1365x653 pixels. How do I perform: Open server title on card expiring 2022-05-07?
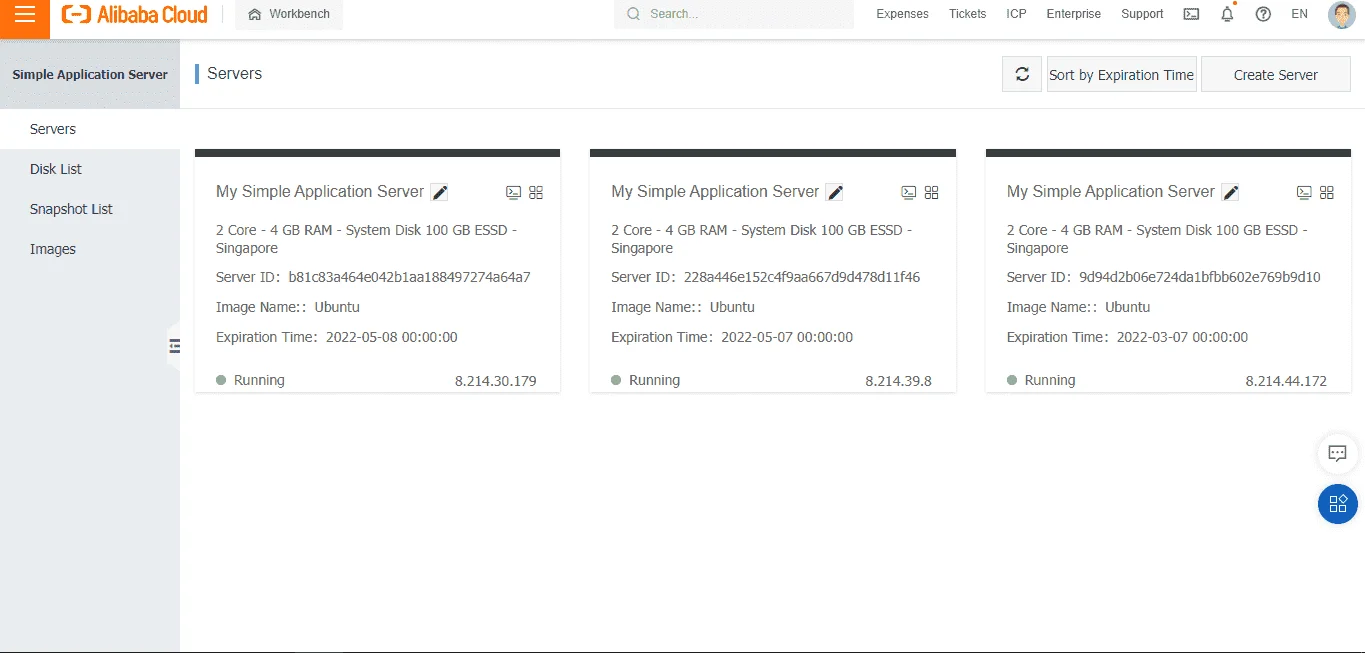[x=715, y=191]
